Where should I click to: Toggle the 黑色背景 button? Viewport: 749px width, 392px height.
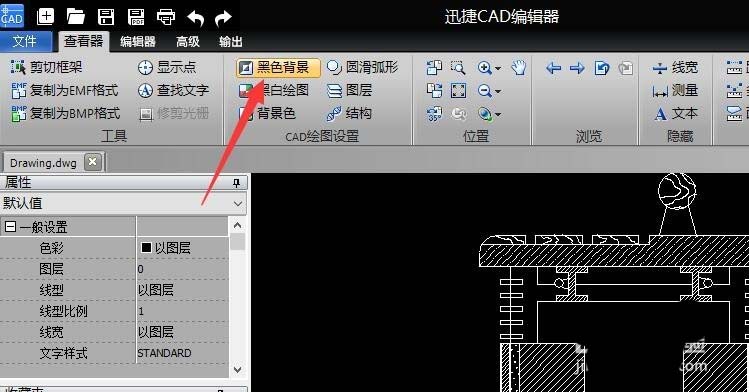coord(278,68)
